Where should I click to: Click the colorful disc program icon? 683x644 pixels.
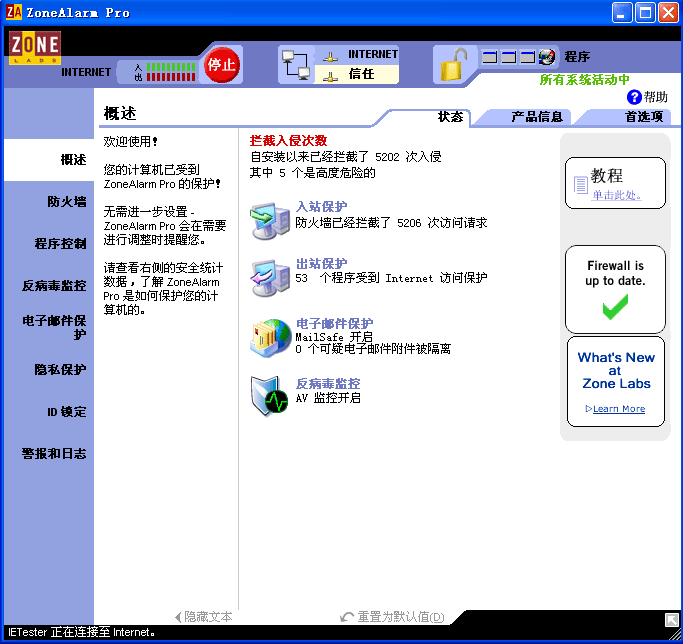pyautogui.click(x=547, y=57)
